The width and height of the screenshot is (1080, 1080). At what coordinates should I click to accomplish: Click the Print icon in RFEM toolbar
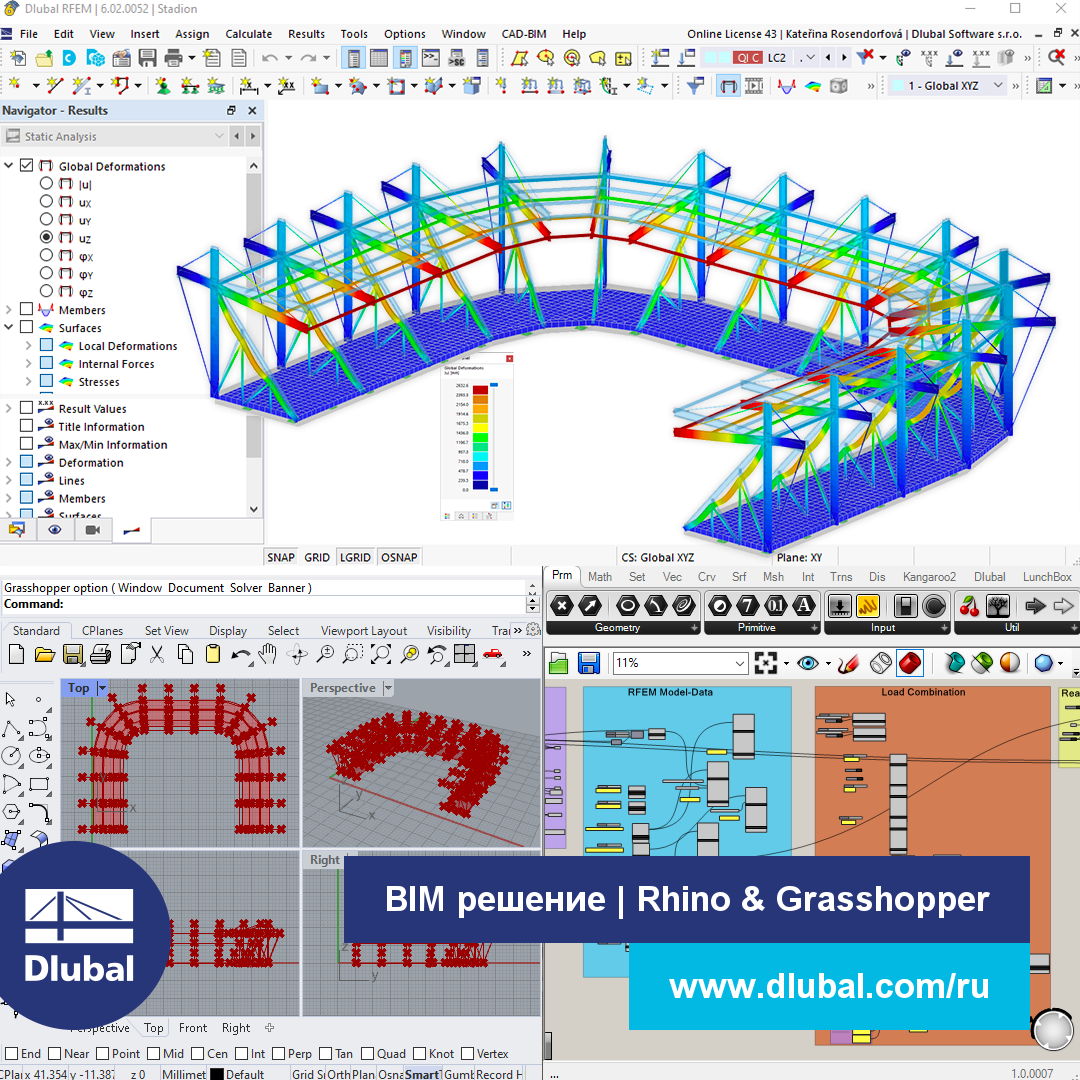(172, 57)
